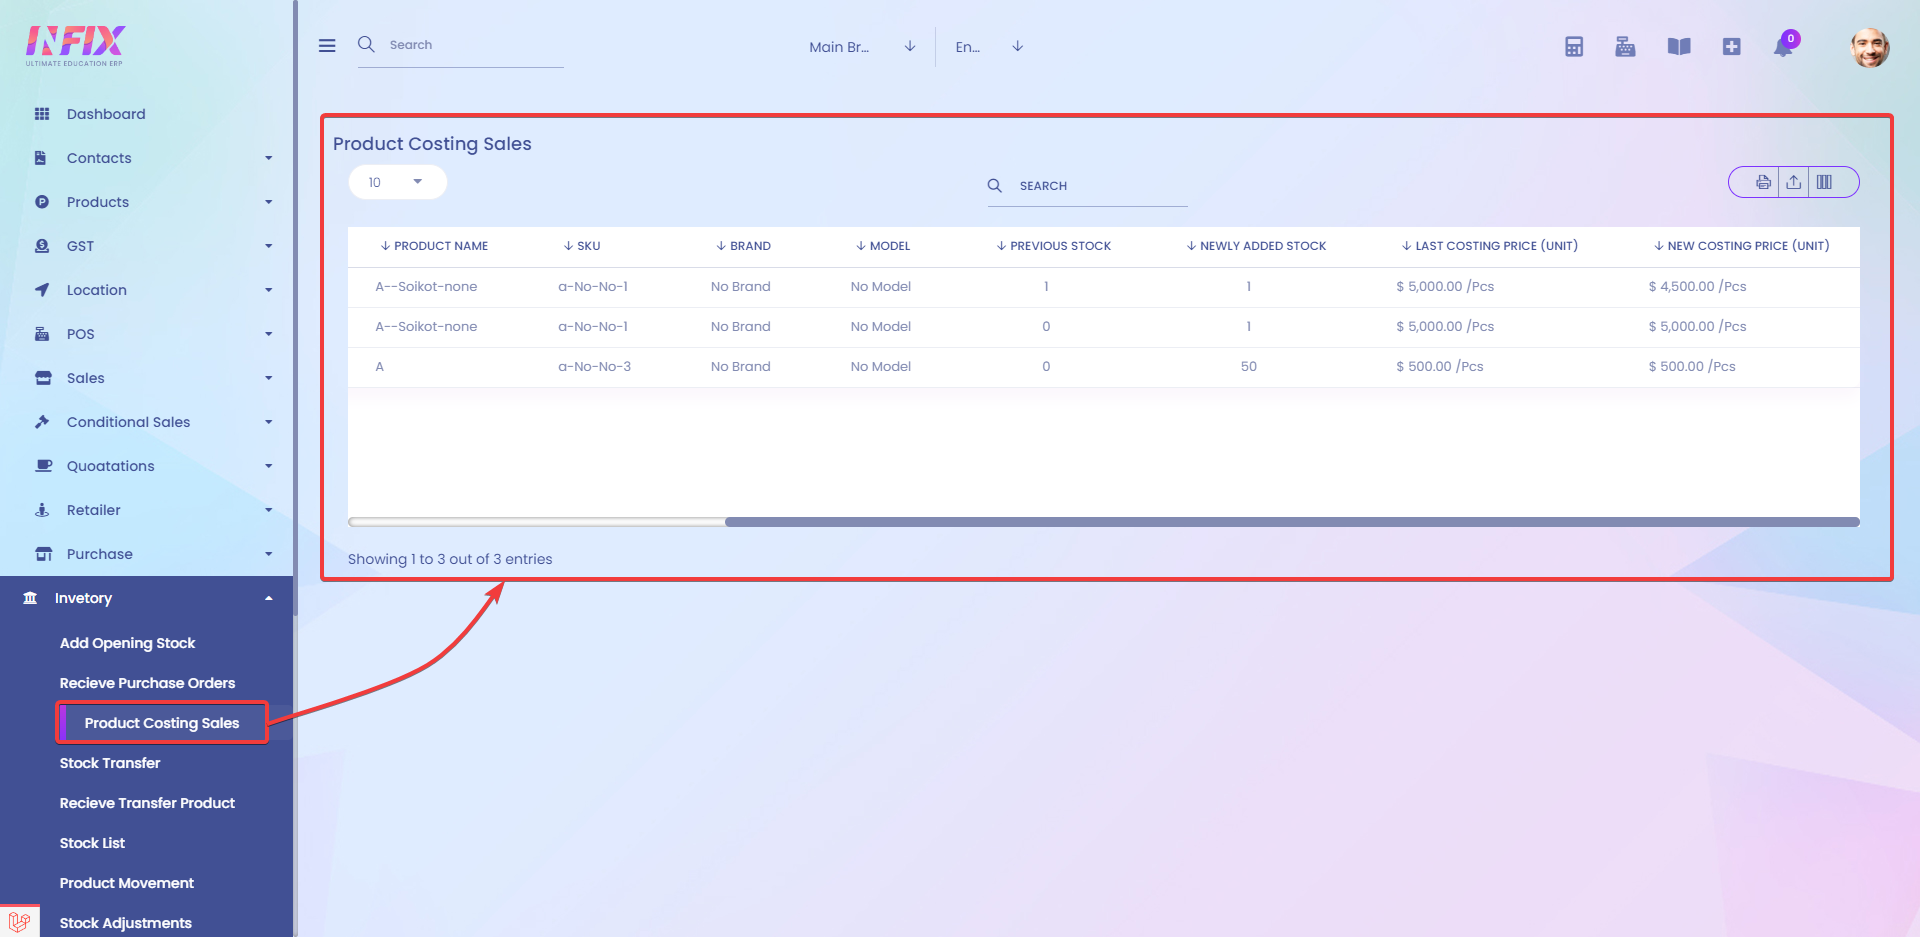Click the Dashboard grid icon in sidebar
This screenshot has height=937, width=1920.
click(42, 114)
